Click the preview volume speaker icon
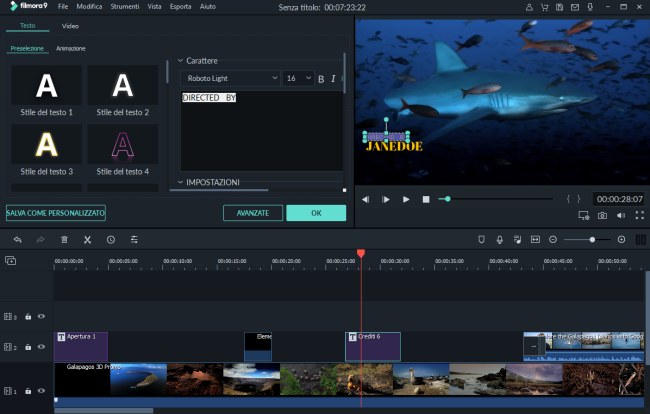This screenshot has height=414, width=650. (621, 215)
